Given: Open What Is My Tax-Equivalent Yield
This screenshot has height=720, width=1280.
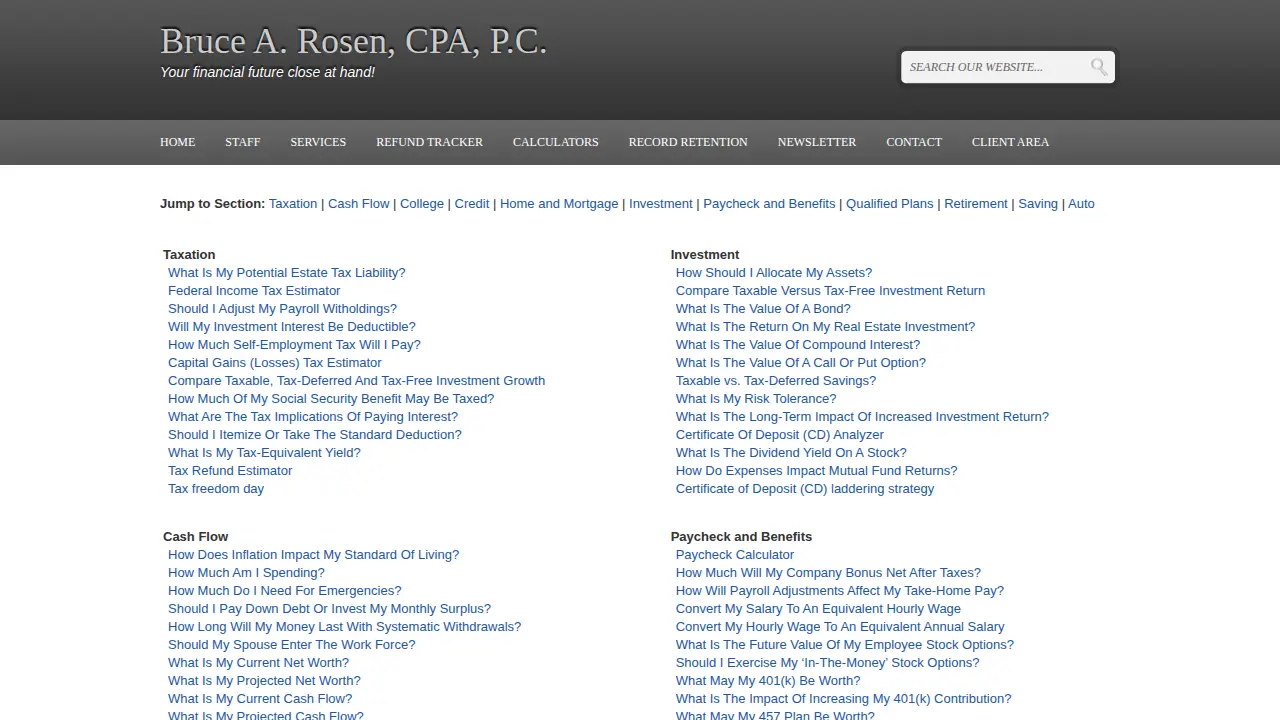Looking at the screenshot, I should click(x=264, y=453).
